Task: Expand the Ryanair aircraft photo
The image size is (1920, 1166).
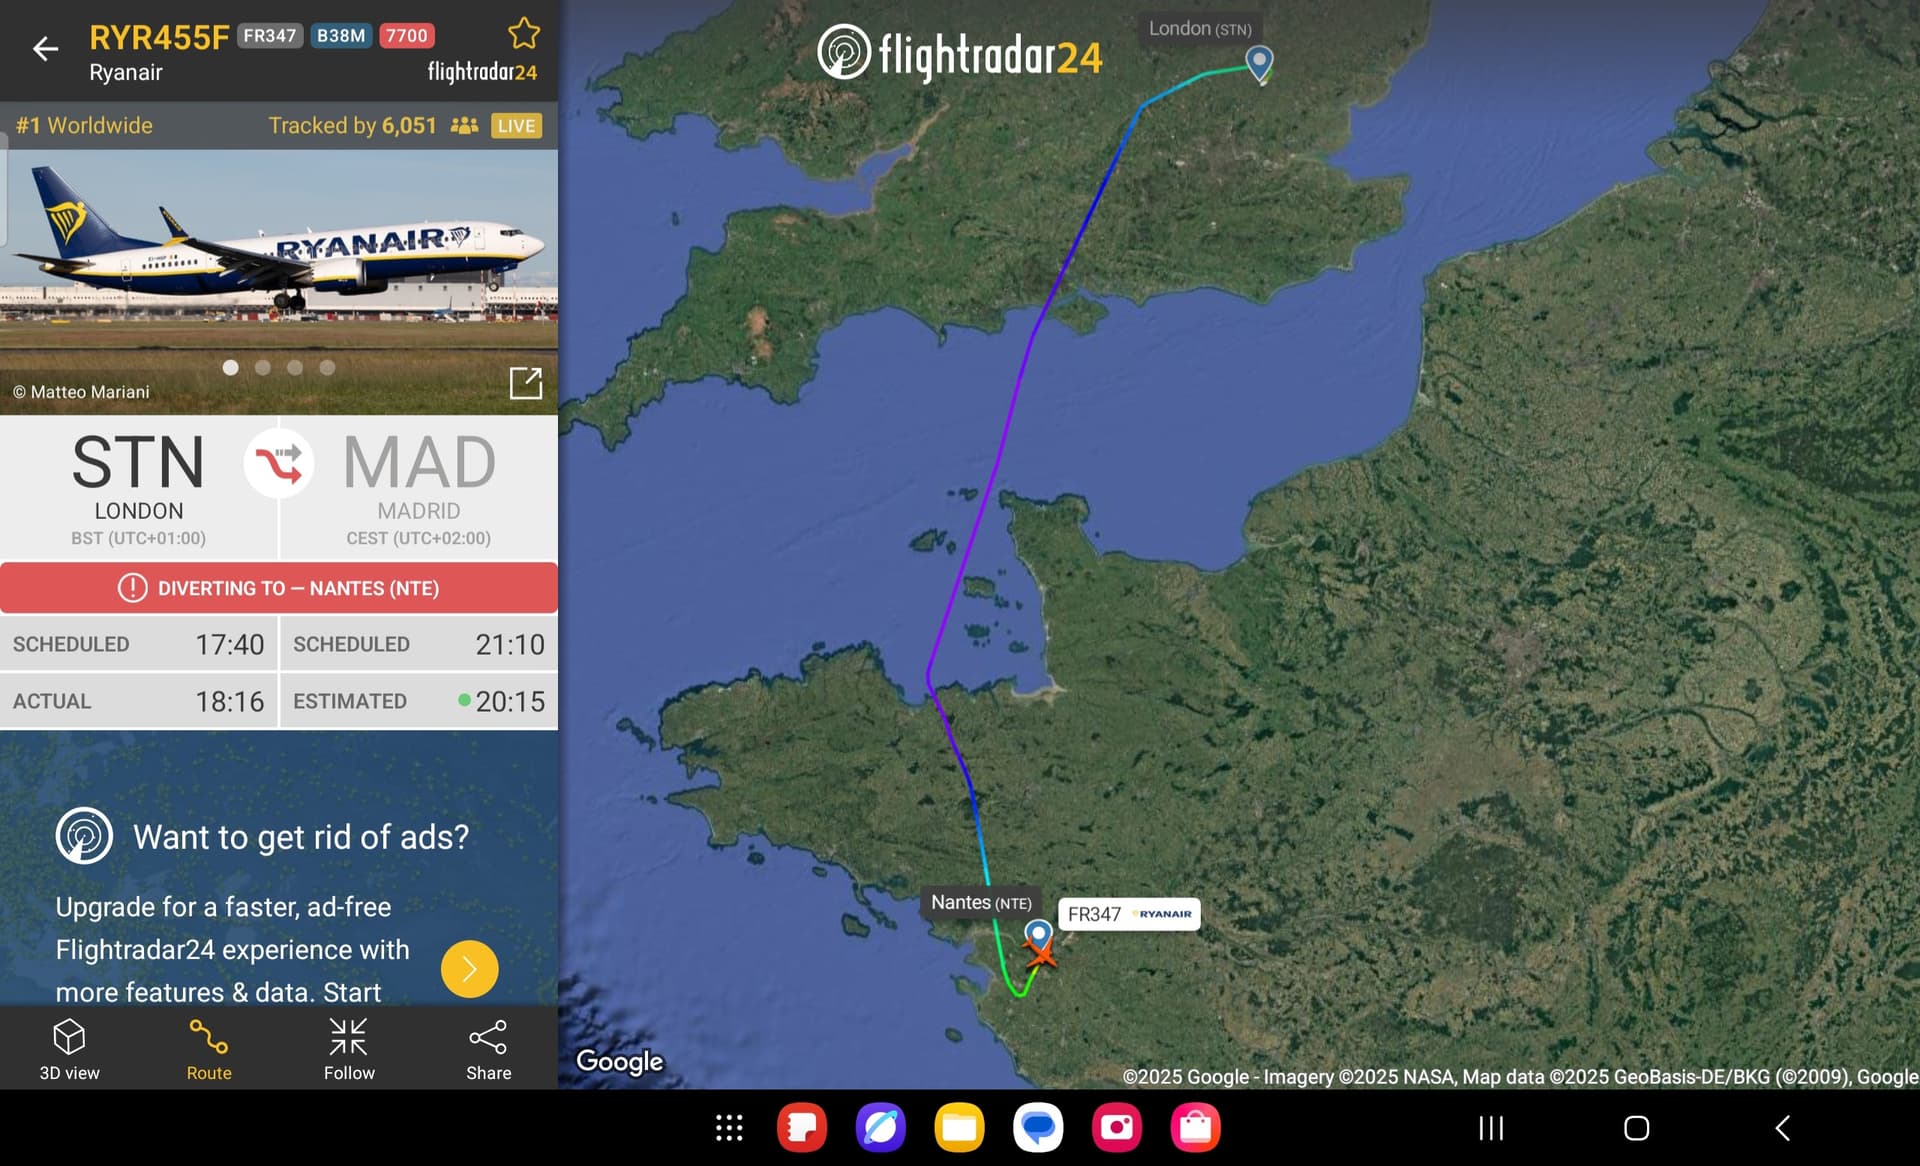Action: [x=279, y=282]
